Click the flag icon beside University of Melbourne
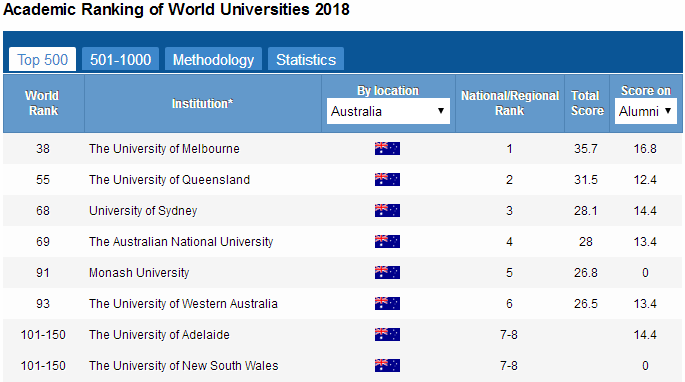This screenshot has width=685, height=382. [387, 149]
